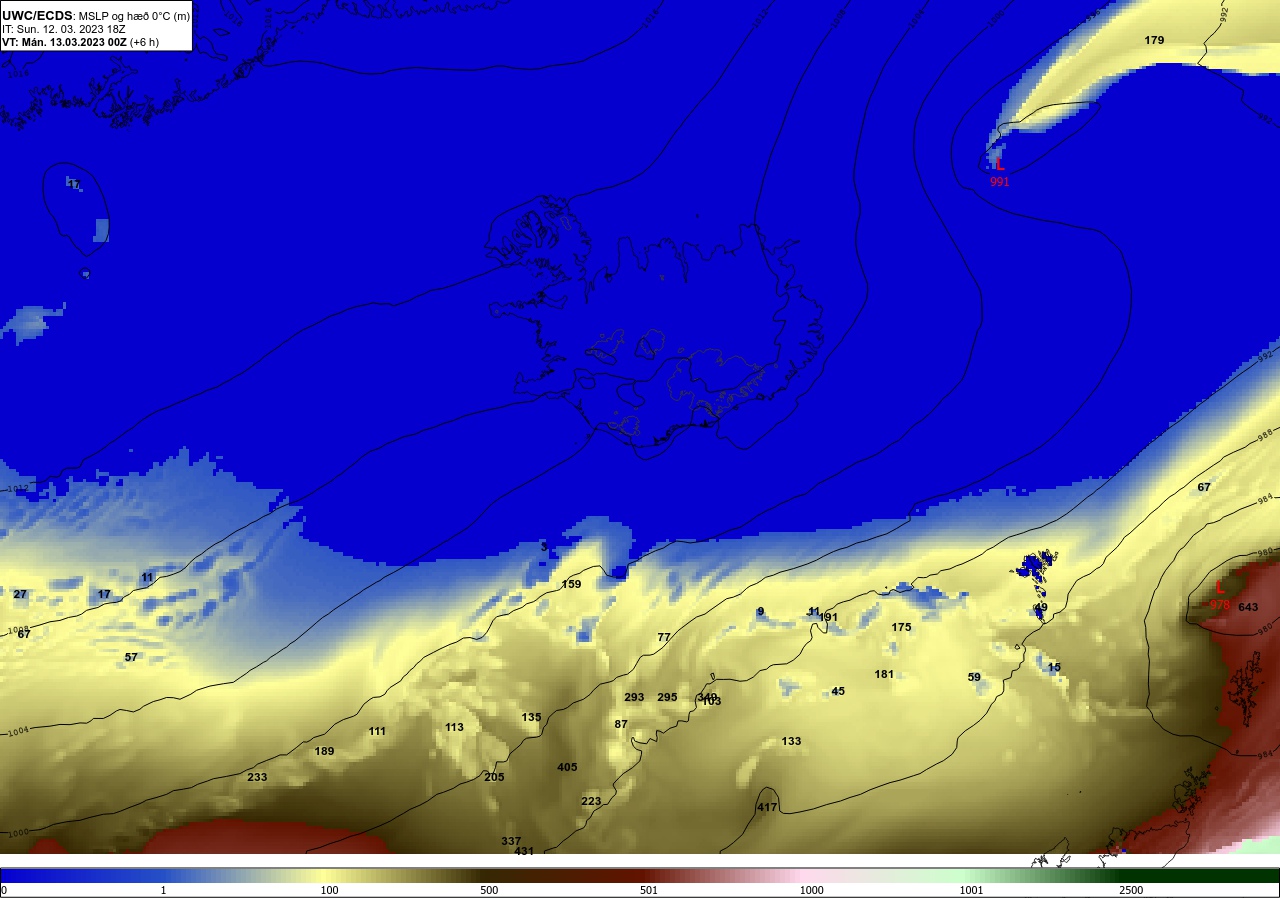Click the height value 205
This screenshot has height=898, width=1280.
(494, 777)
